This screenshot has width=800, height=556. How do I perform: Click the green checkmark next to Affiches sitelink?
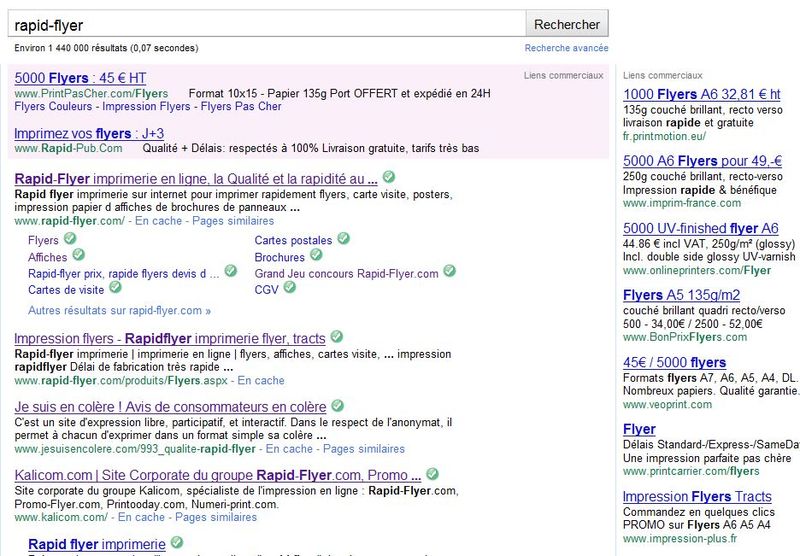click(79, 254)
